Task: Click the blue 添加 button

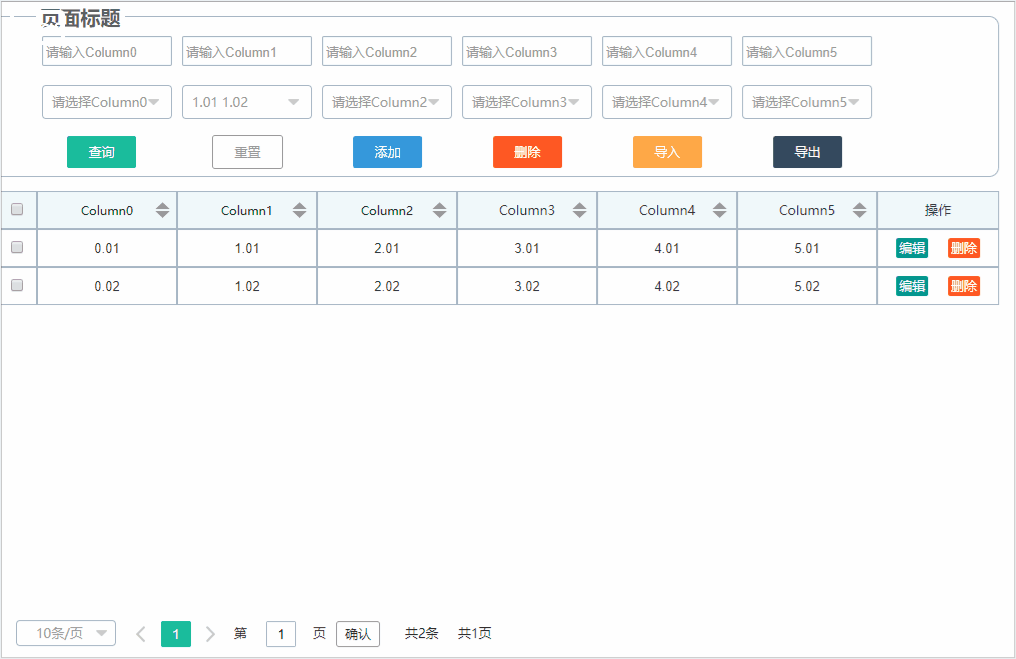Action: 387,152
